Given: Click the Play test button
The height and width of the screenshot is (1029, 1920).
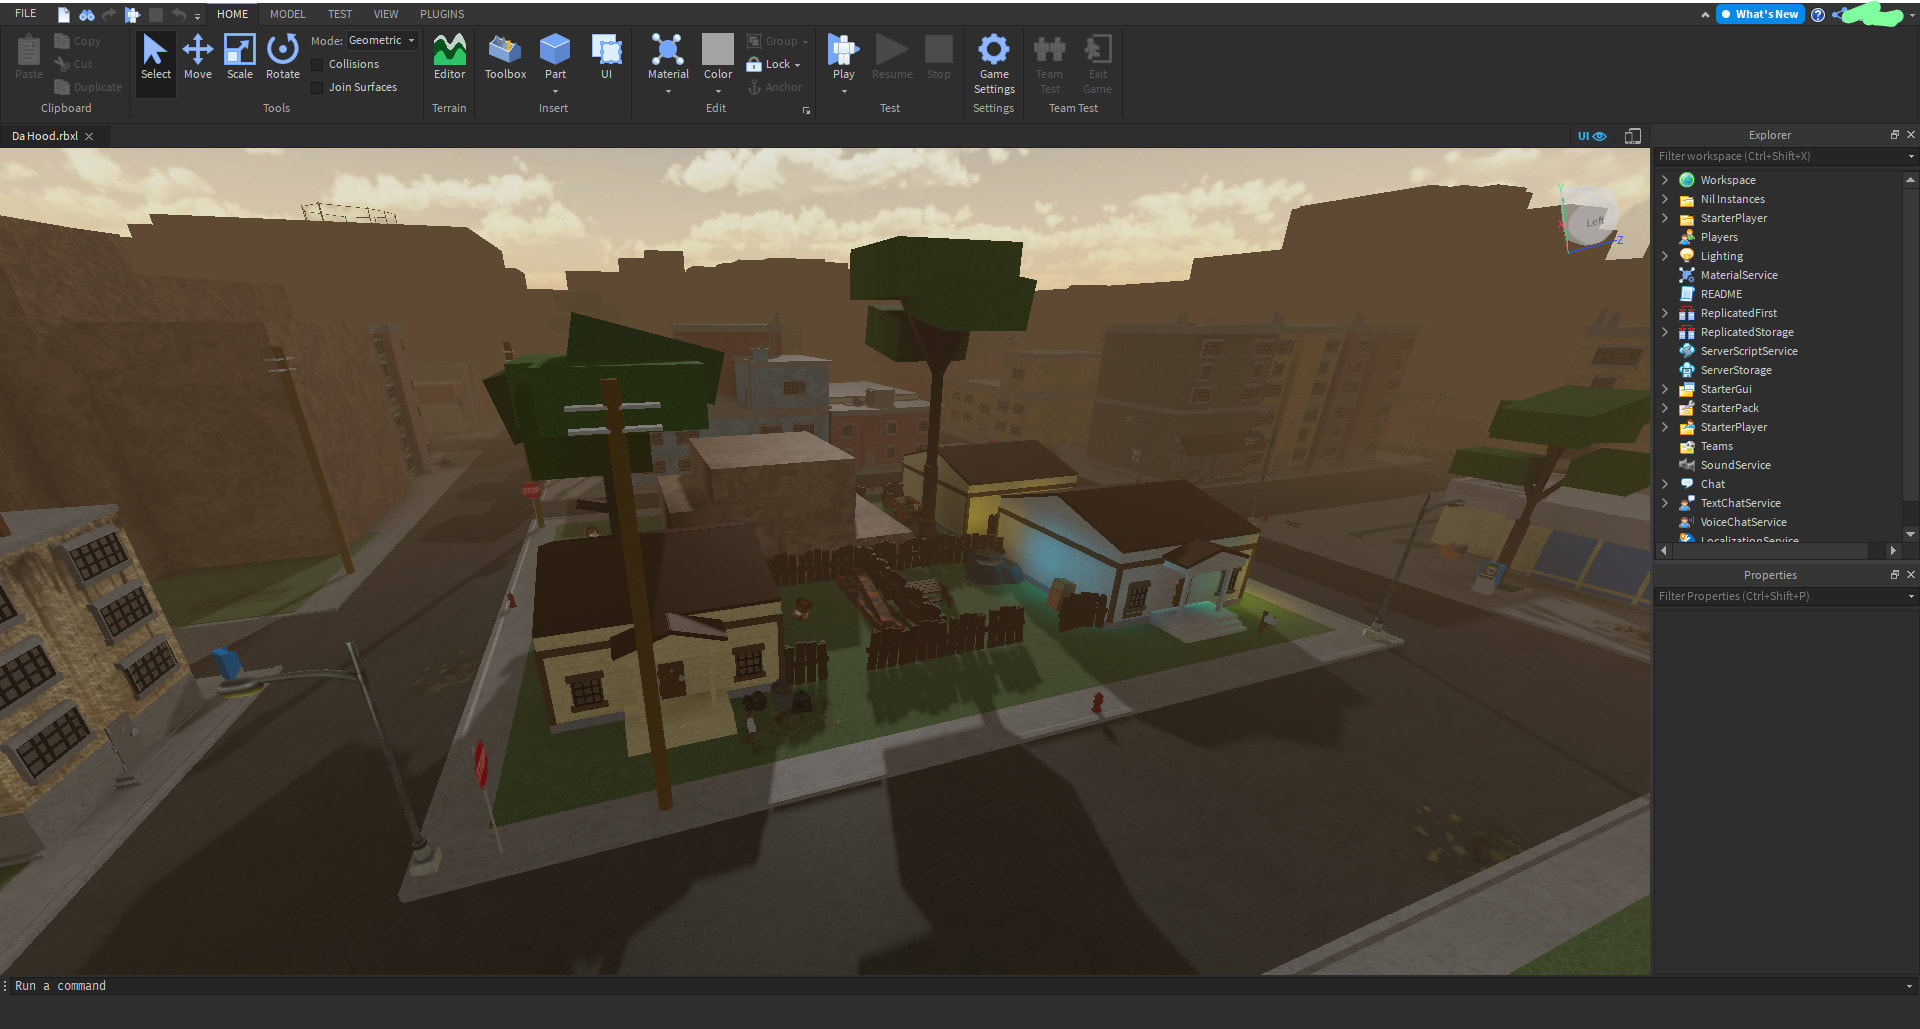Looking at the screenshot, I should pyautogui.click(x=843, y=55).
